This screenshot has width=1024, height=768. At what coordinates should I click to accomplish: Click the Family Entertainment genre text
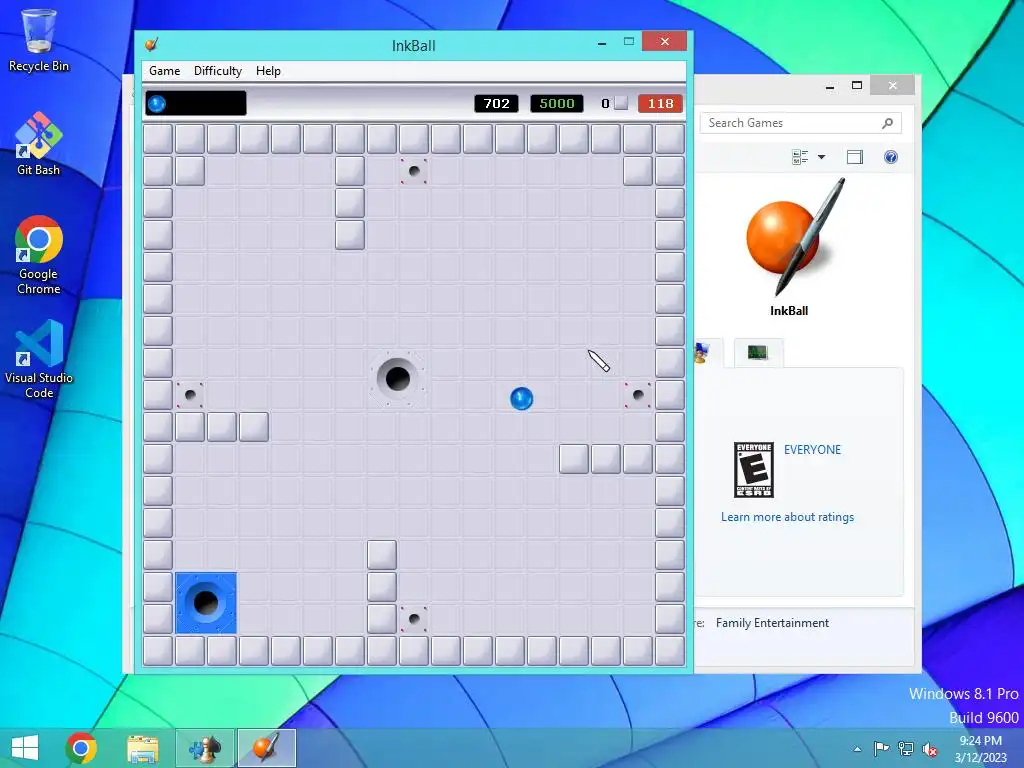point(772,623)
